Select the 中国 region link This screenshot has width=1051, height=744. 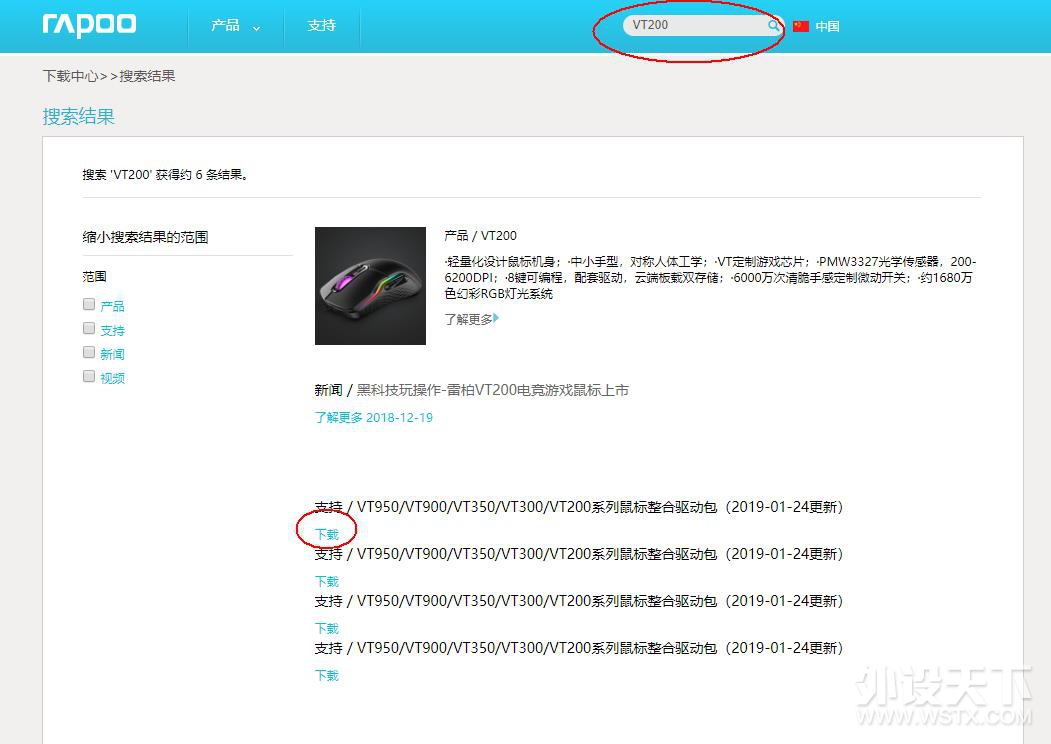[827, 26]
